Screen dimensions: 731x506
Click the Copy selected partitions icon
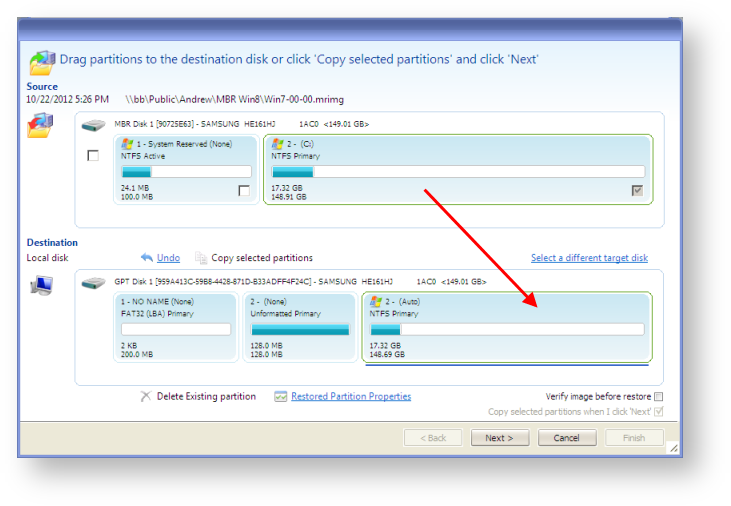pos(201,257)
